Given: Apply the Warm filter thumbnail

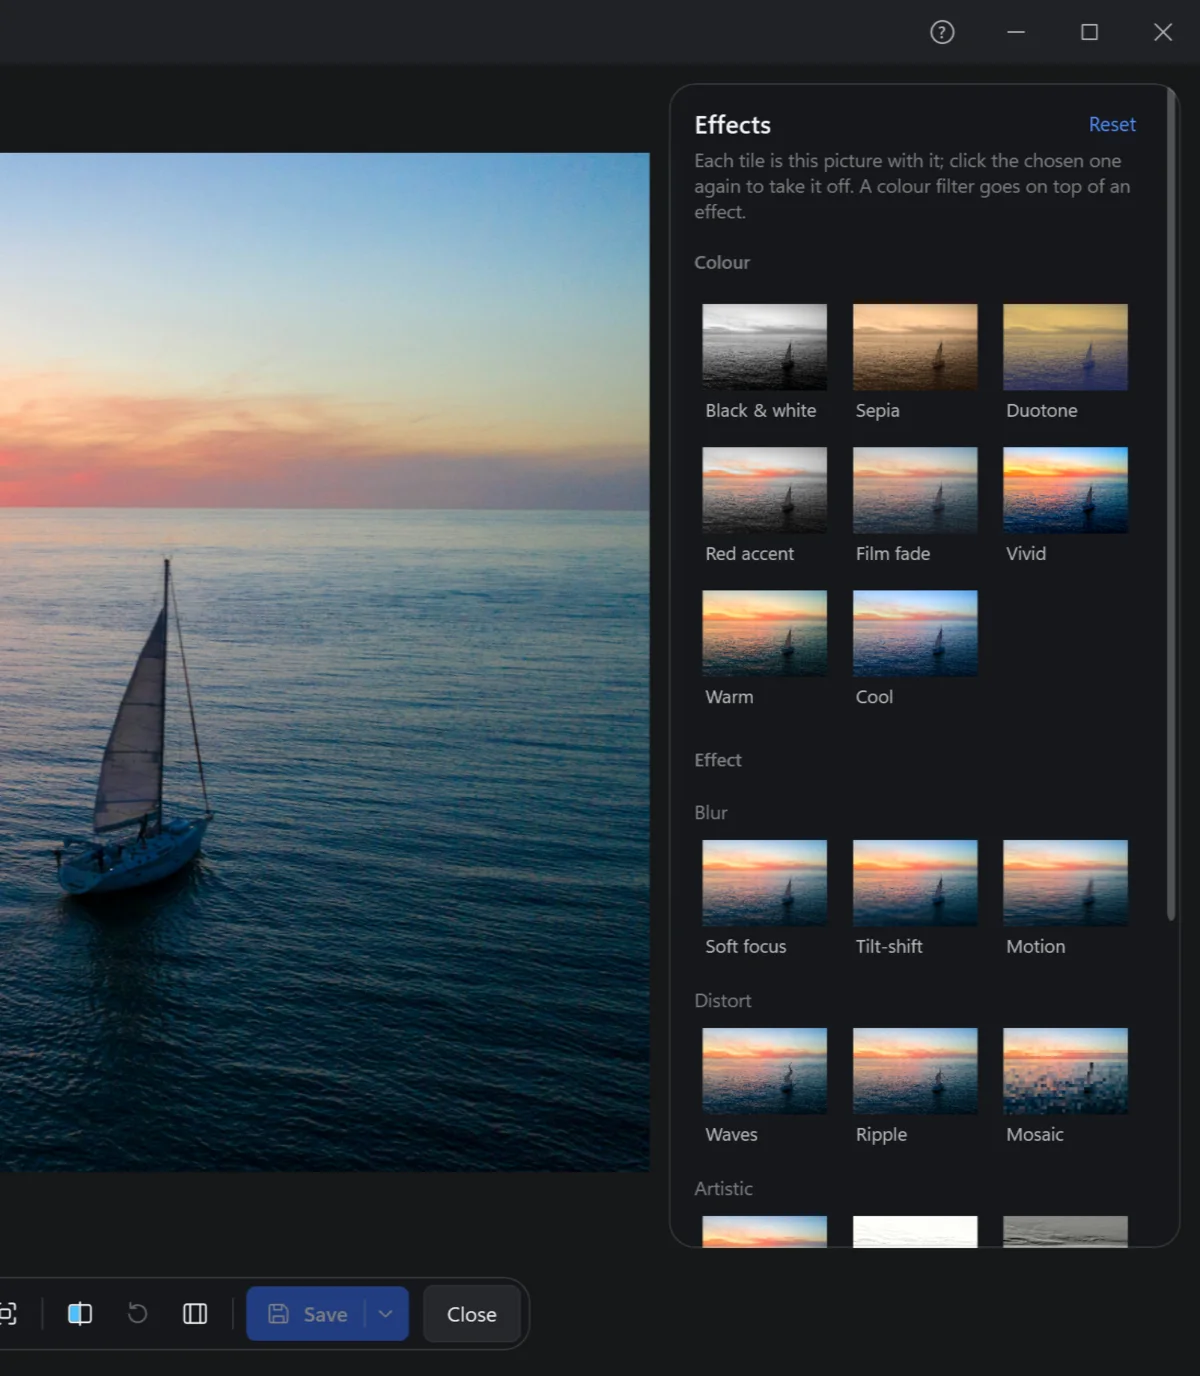Looking at the screenshot, I should pyautogui.click(x=764, y=632).
